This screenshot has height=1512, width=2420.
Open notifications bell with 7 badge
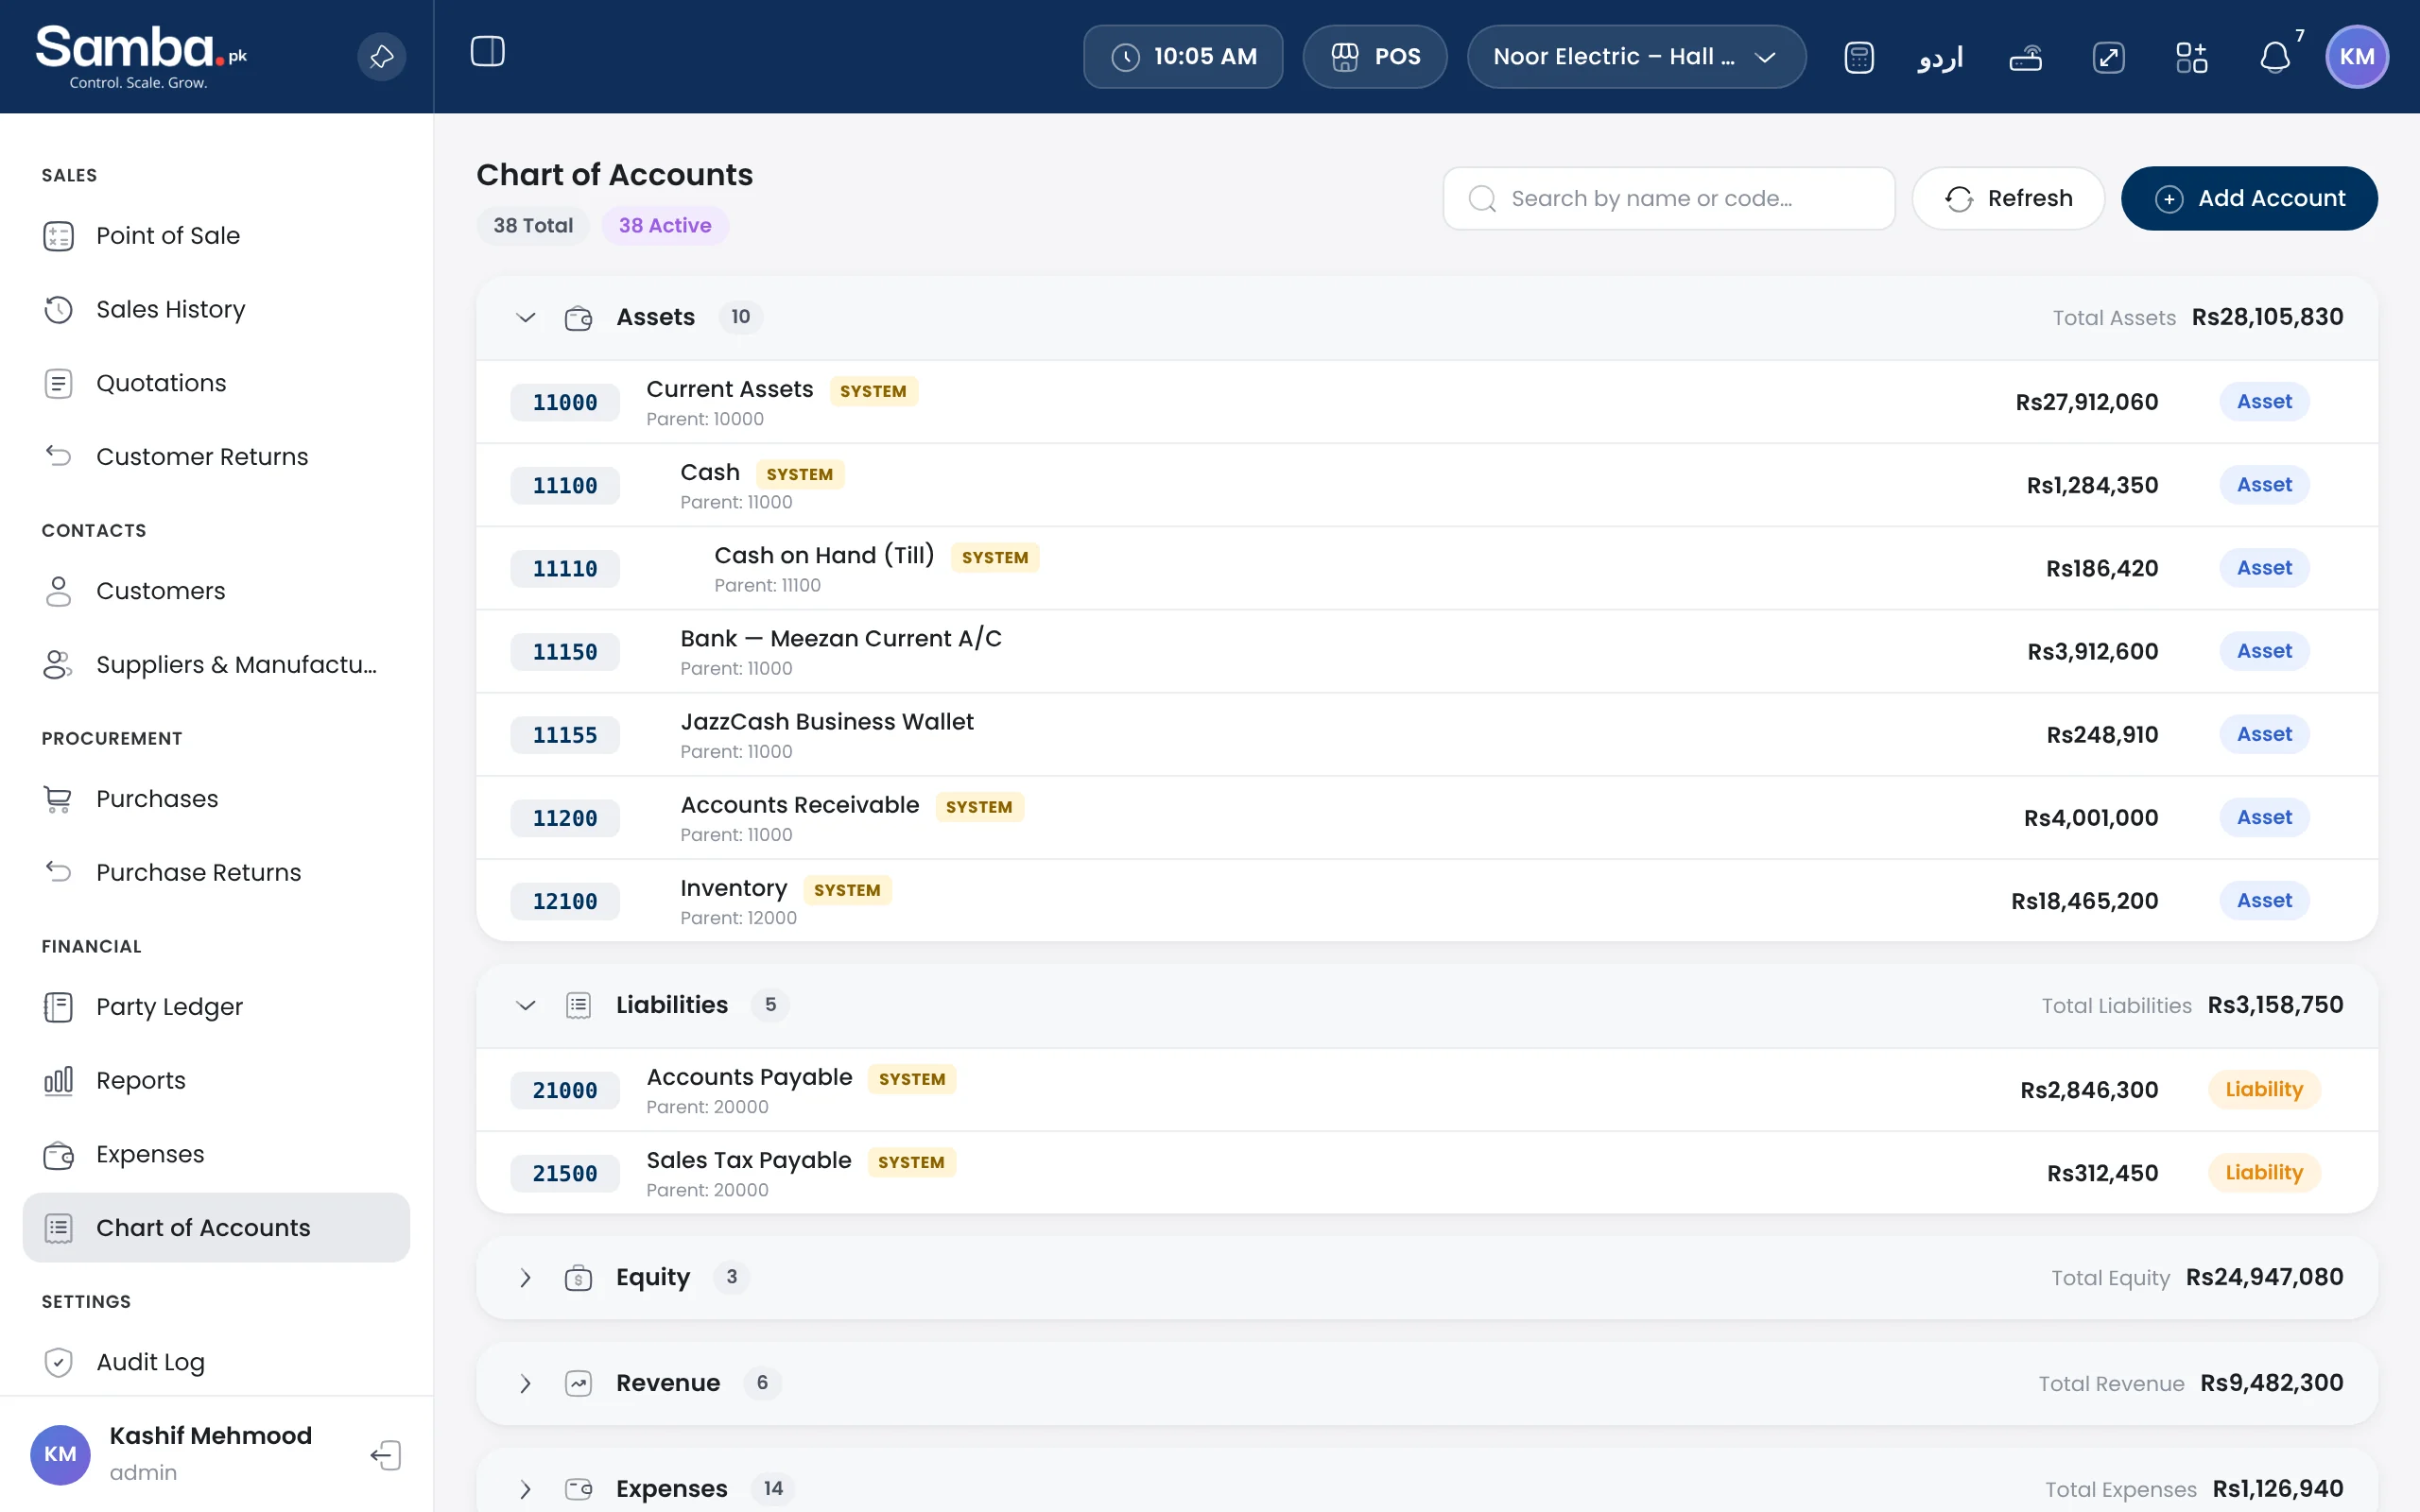(2275, 57)
